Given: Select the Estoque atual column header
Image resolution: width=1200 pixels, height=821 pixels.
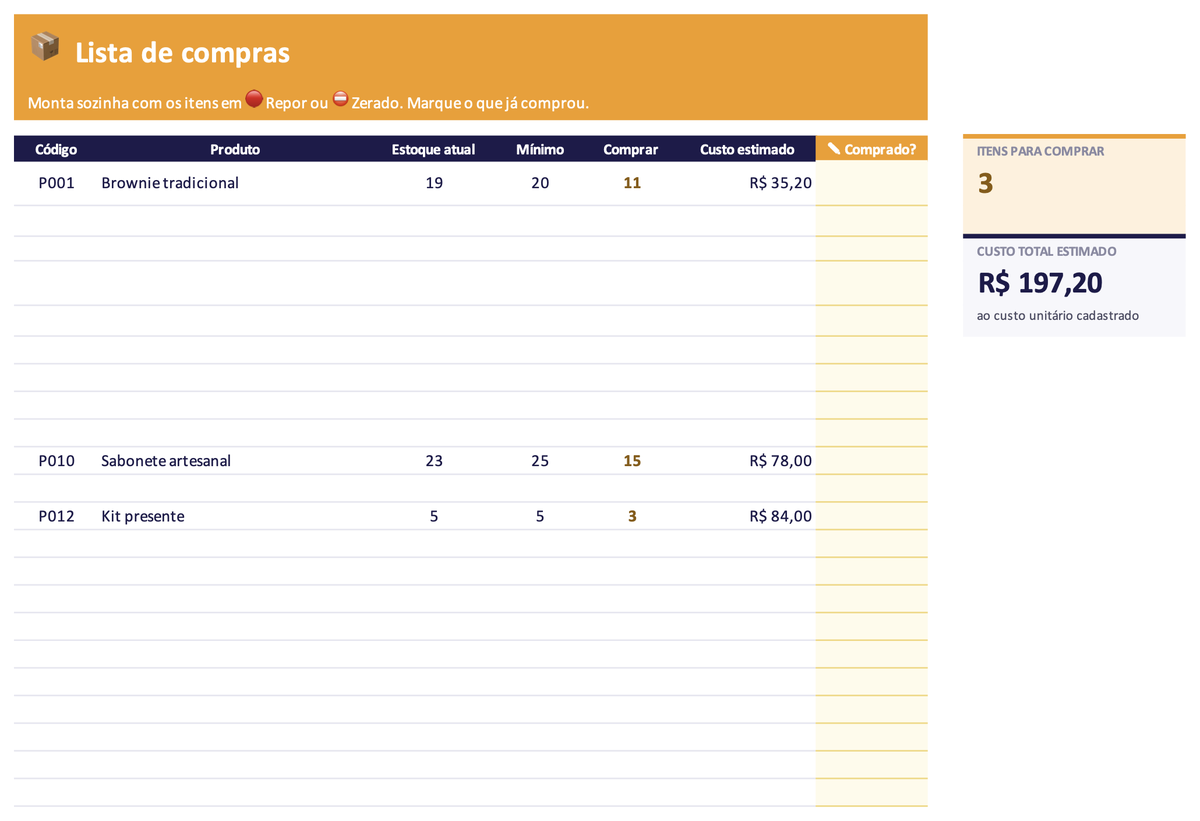Looking at the screenshot, I should 433,149.
